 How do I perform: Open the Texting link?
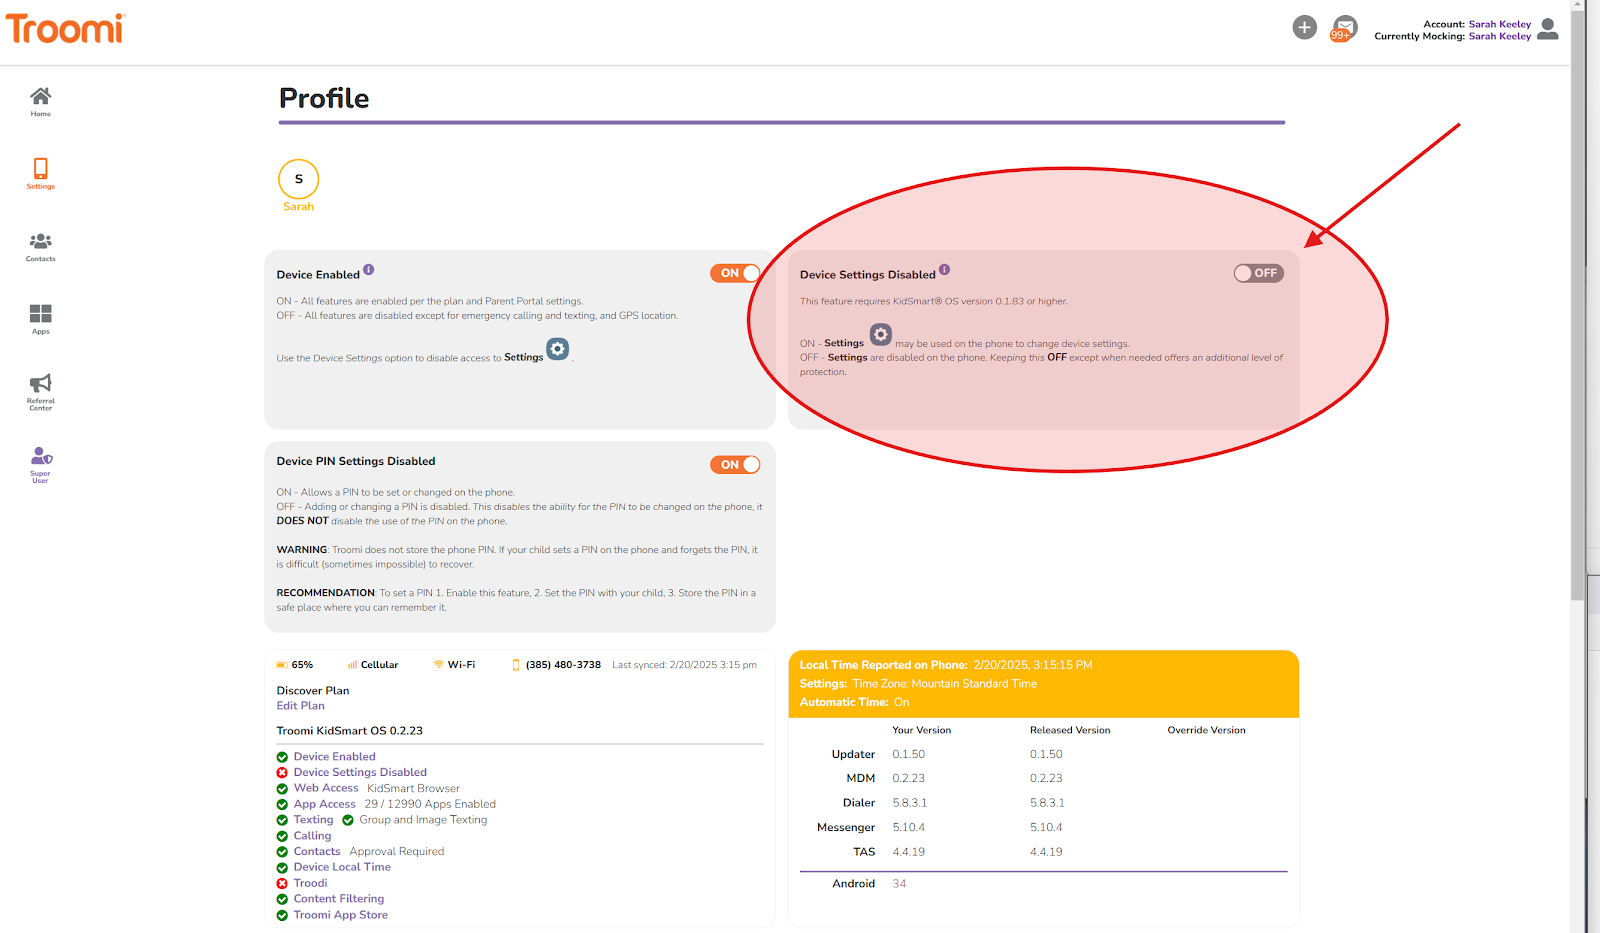(313, 820)
